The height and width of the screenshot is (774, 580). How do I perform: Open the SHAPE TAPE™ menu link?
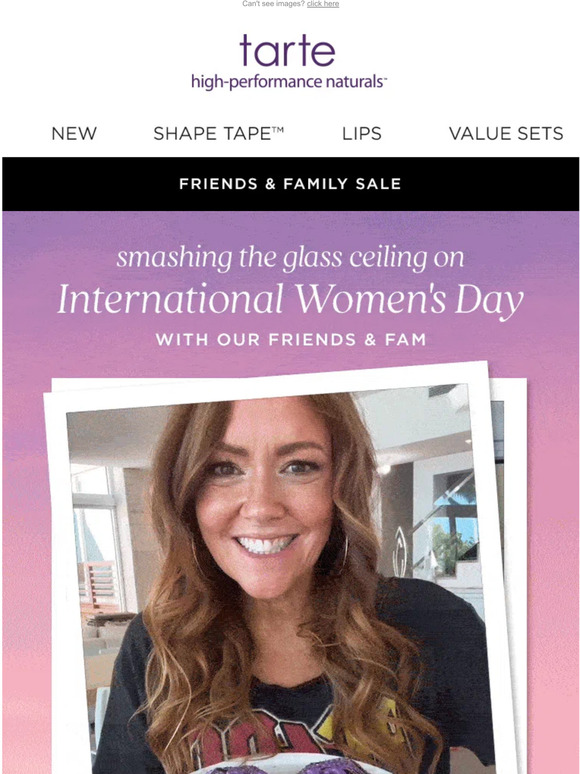(218, 133)
